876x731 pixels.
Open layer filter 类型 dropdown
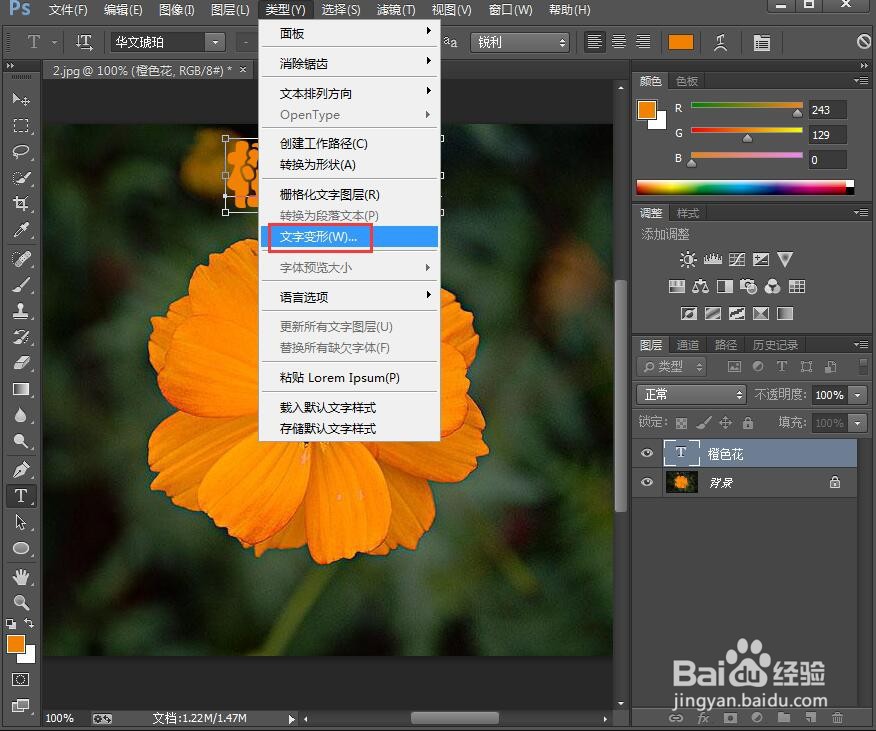[x=672, y=367]
